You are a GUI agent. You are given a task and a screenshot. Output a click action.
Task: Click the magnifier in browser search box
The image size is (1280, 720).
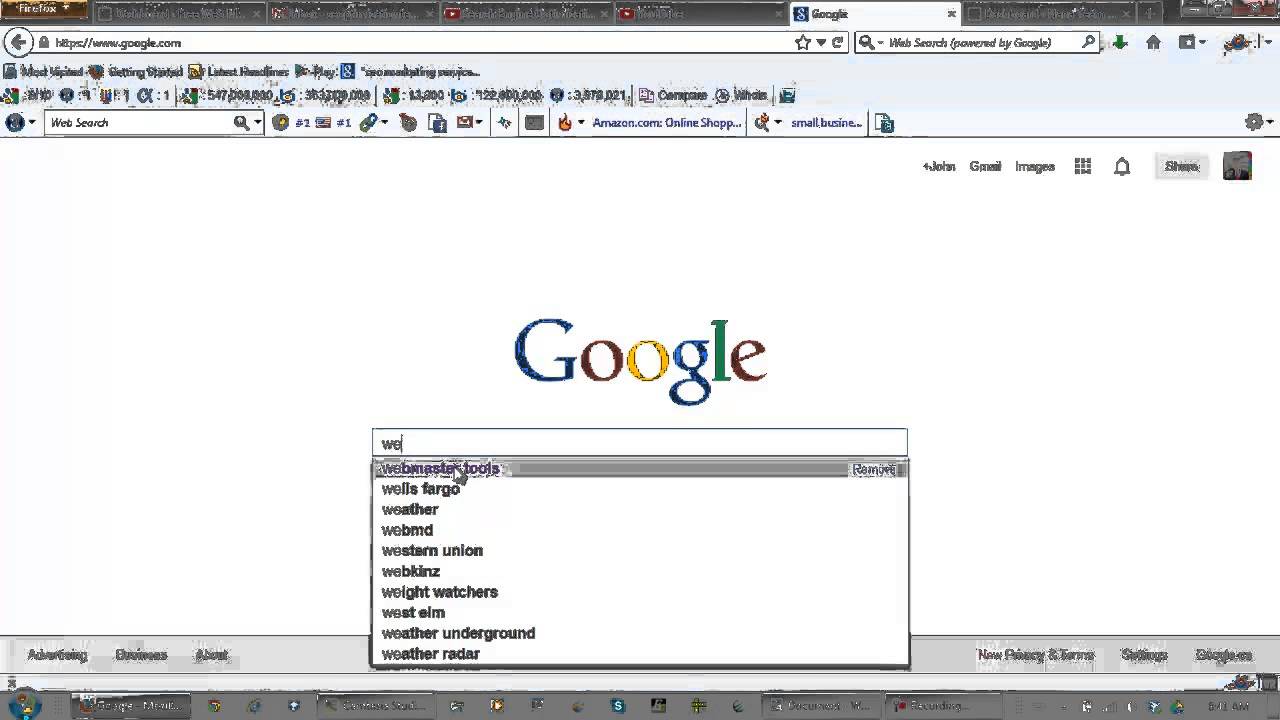click(1088, 43)
